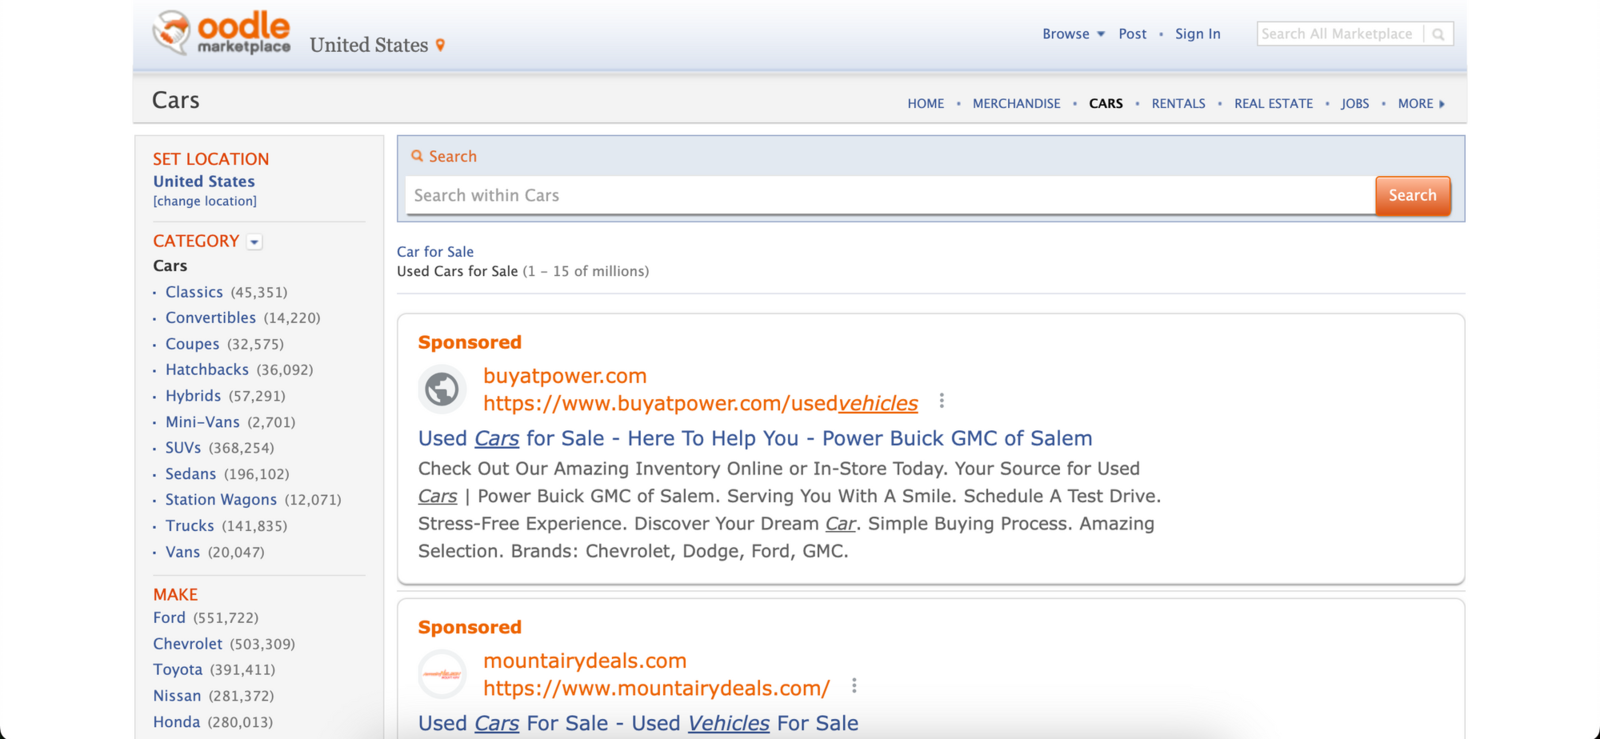
Task: Filter by Trucks category
Action: click(x=190, y=526)
